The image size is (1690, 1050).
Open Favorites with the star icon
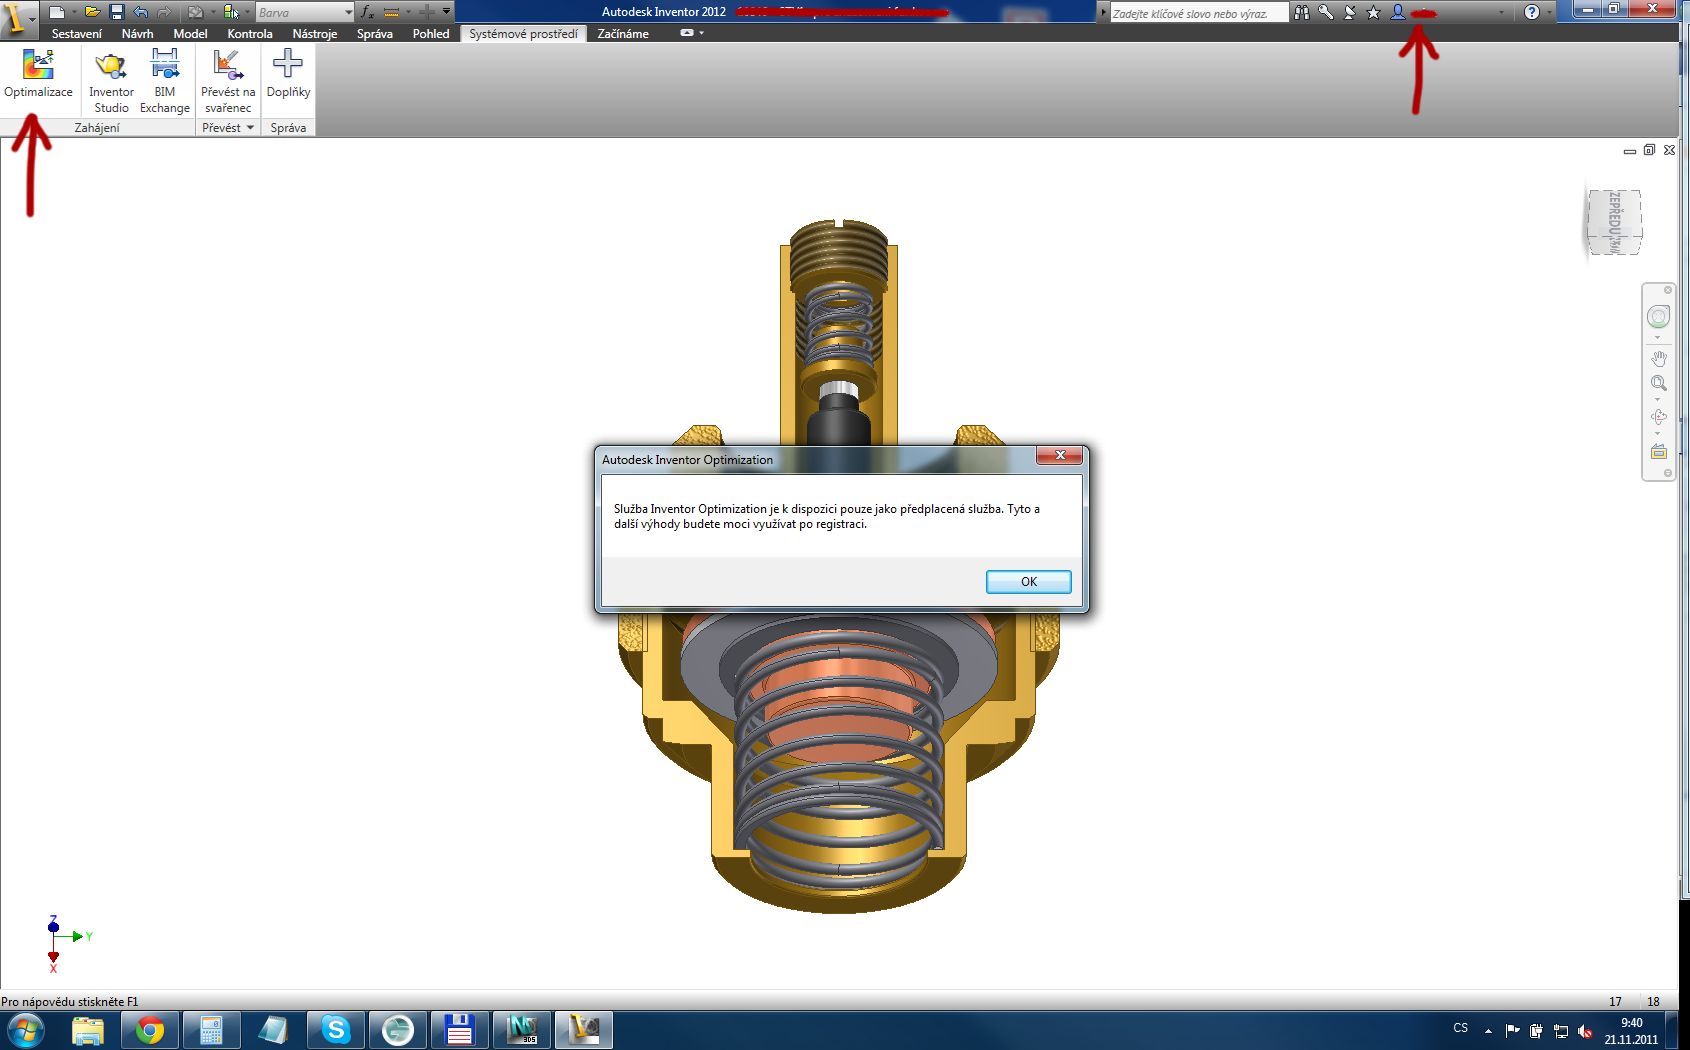(1373, 12)
